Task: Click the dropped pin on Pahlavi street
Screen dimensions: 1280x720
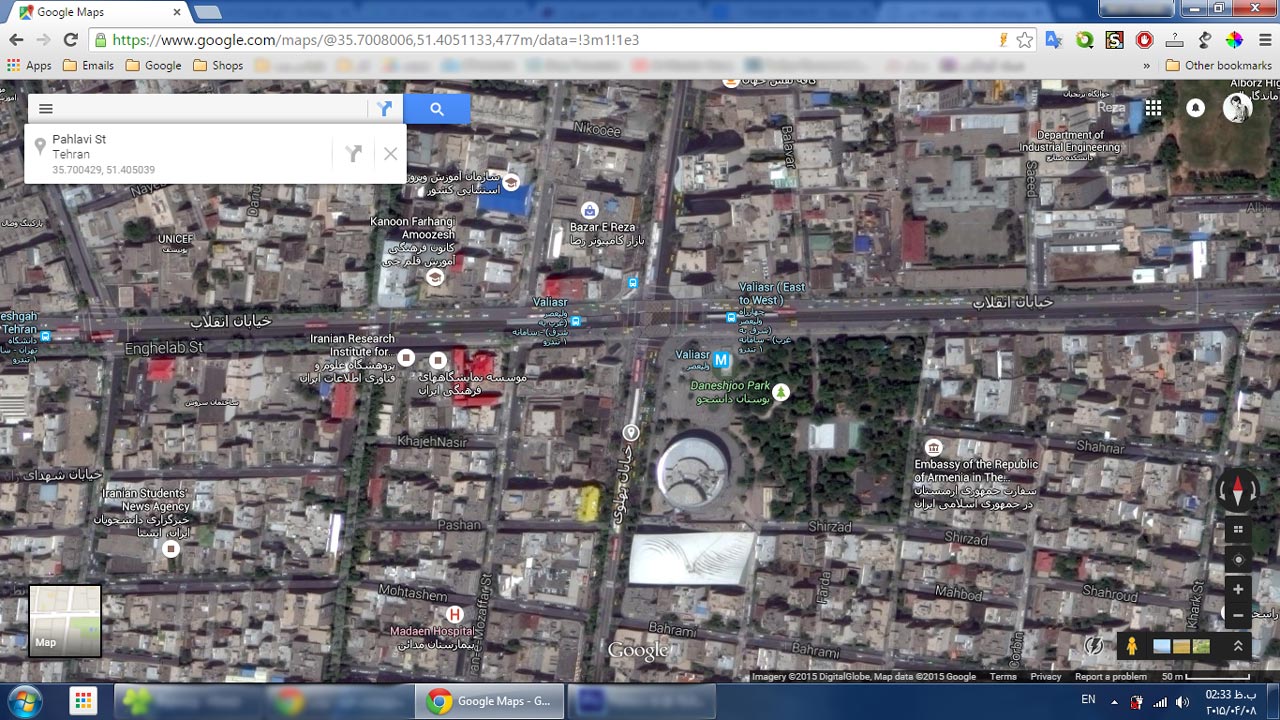Action: [631, 433]
